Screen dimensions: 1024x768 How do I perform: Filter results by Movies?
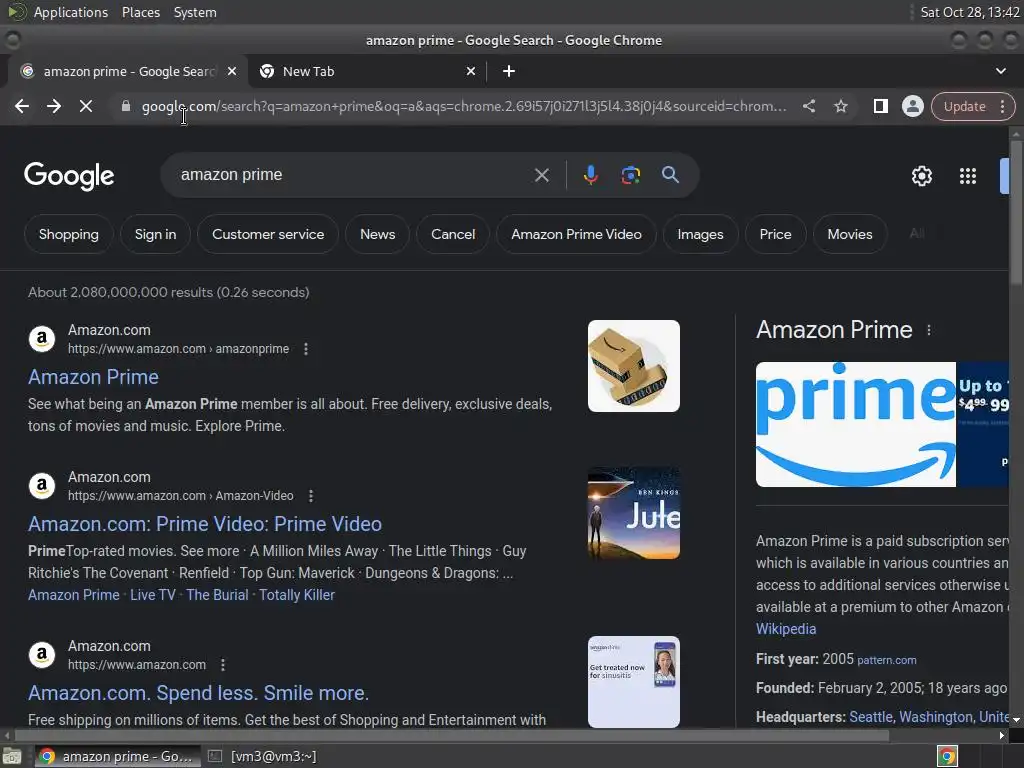[850, 234]
